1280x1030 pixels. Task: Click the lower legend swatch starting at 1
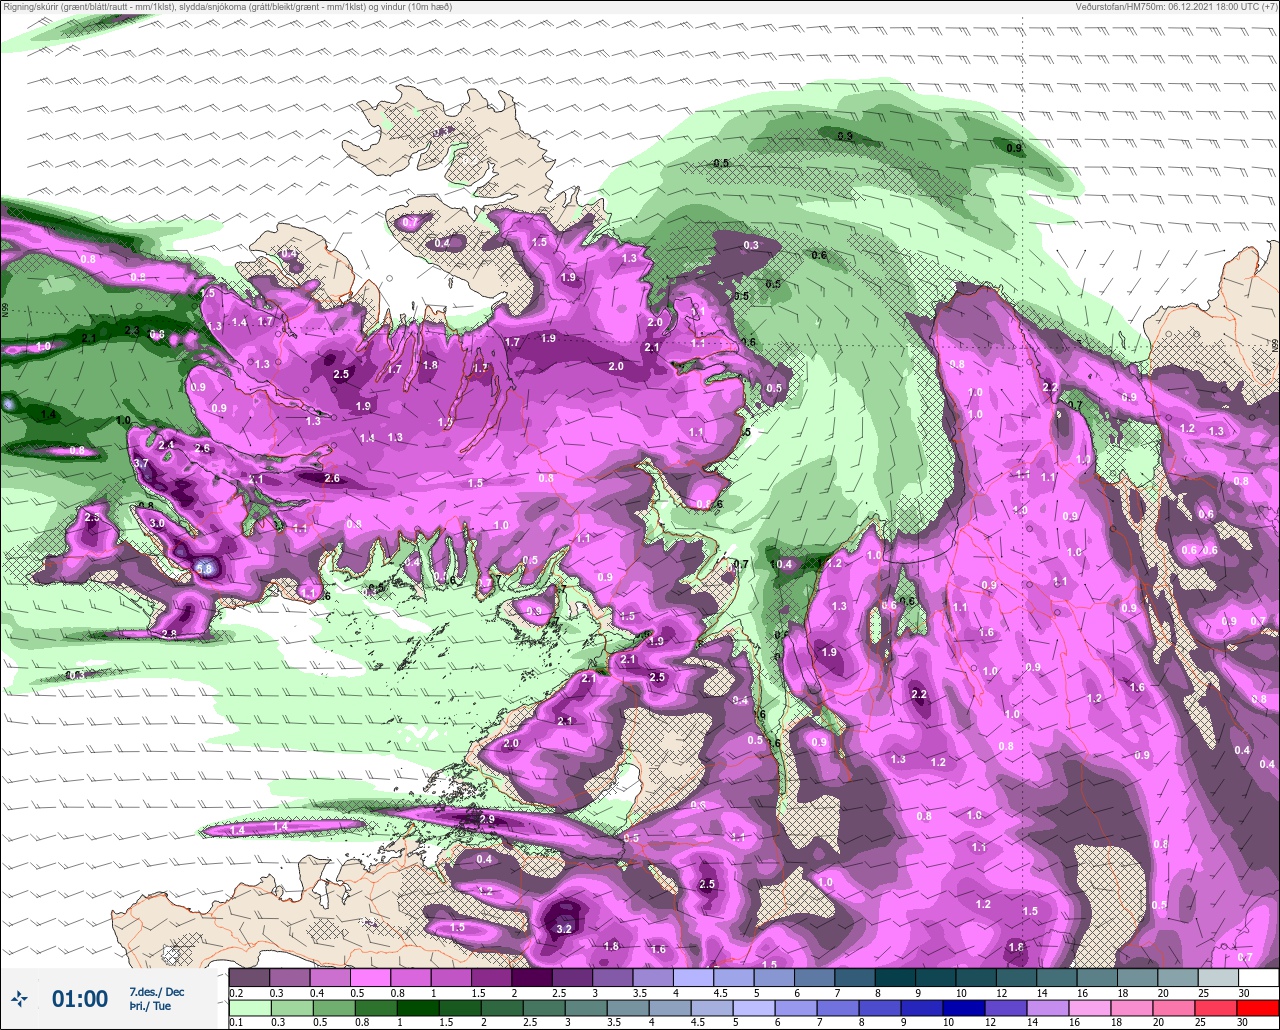pos(420,1008)
